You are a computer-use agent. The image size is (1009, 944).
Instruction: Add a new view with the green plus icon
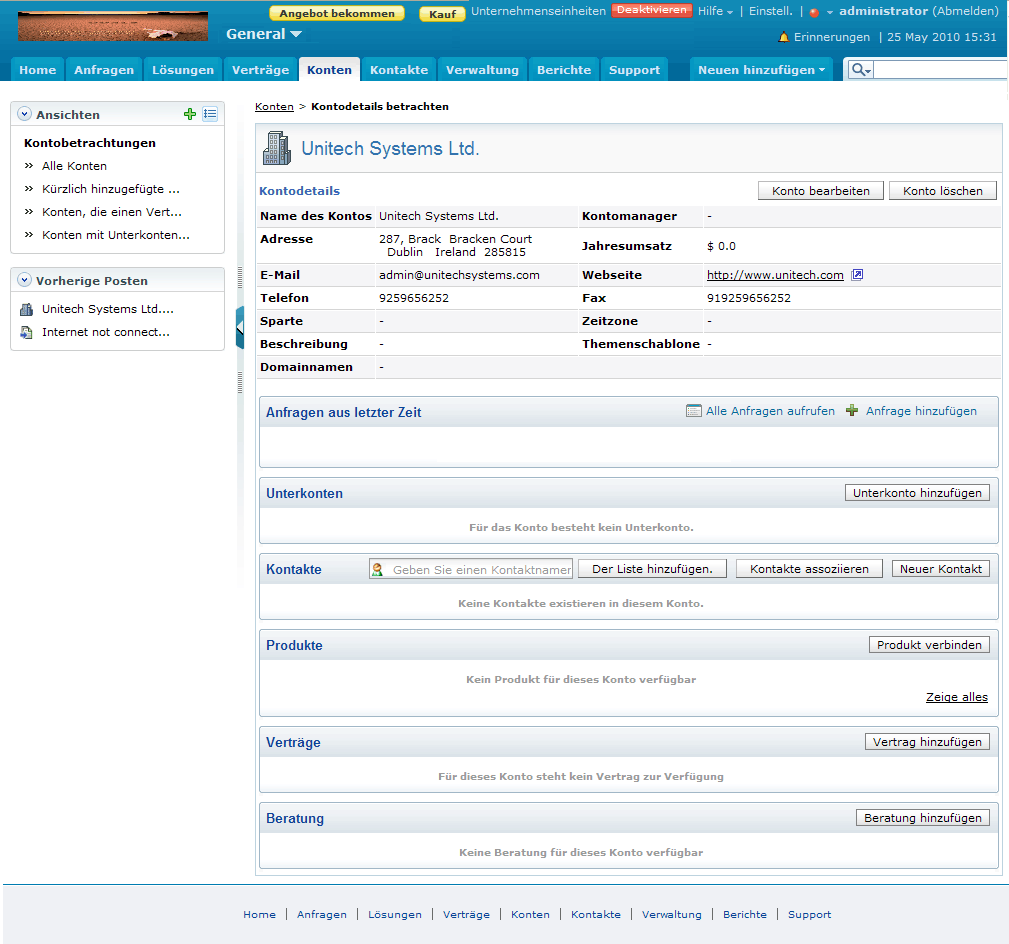(190, 114)
